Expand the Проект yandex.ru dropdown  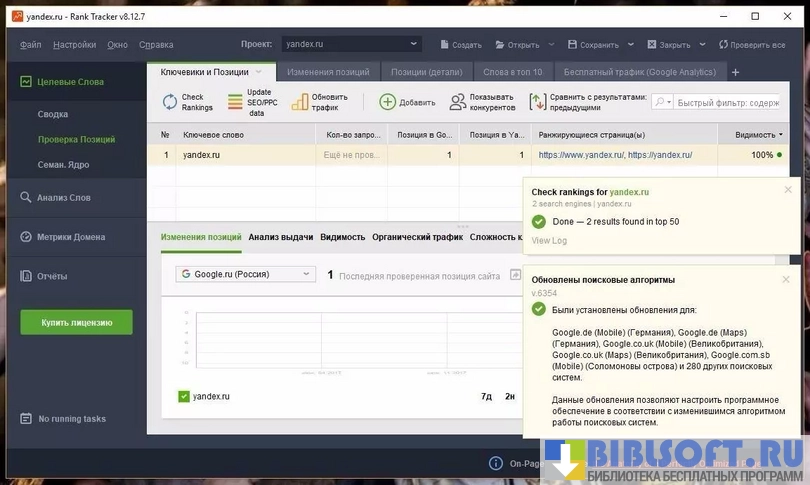pos(413,44)
